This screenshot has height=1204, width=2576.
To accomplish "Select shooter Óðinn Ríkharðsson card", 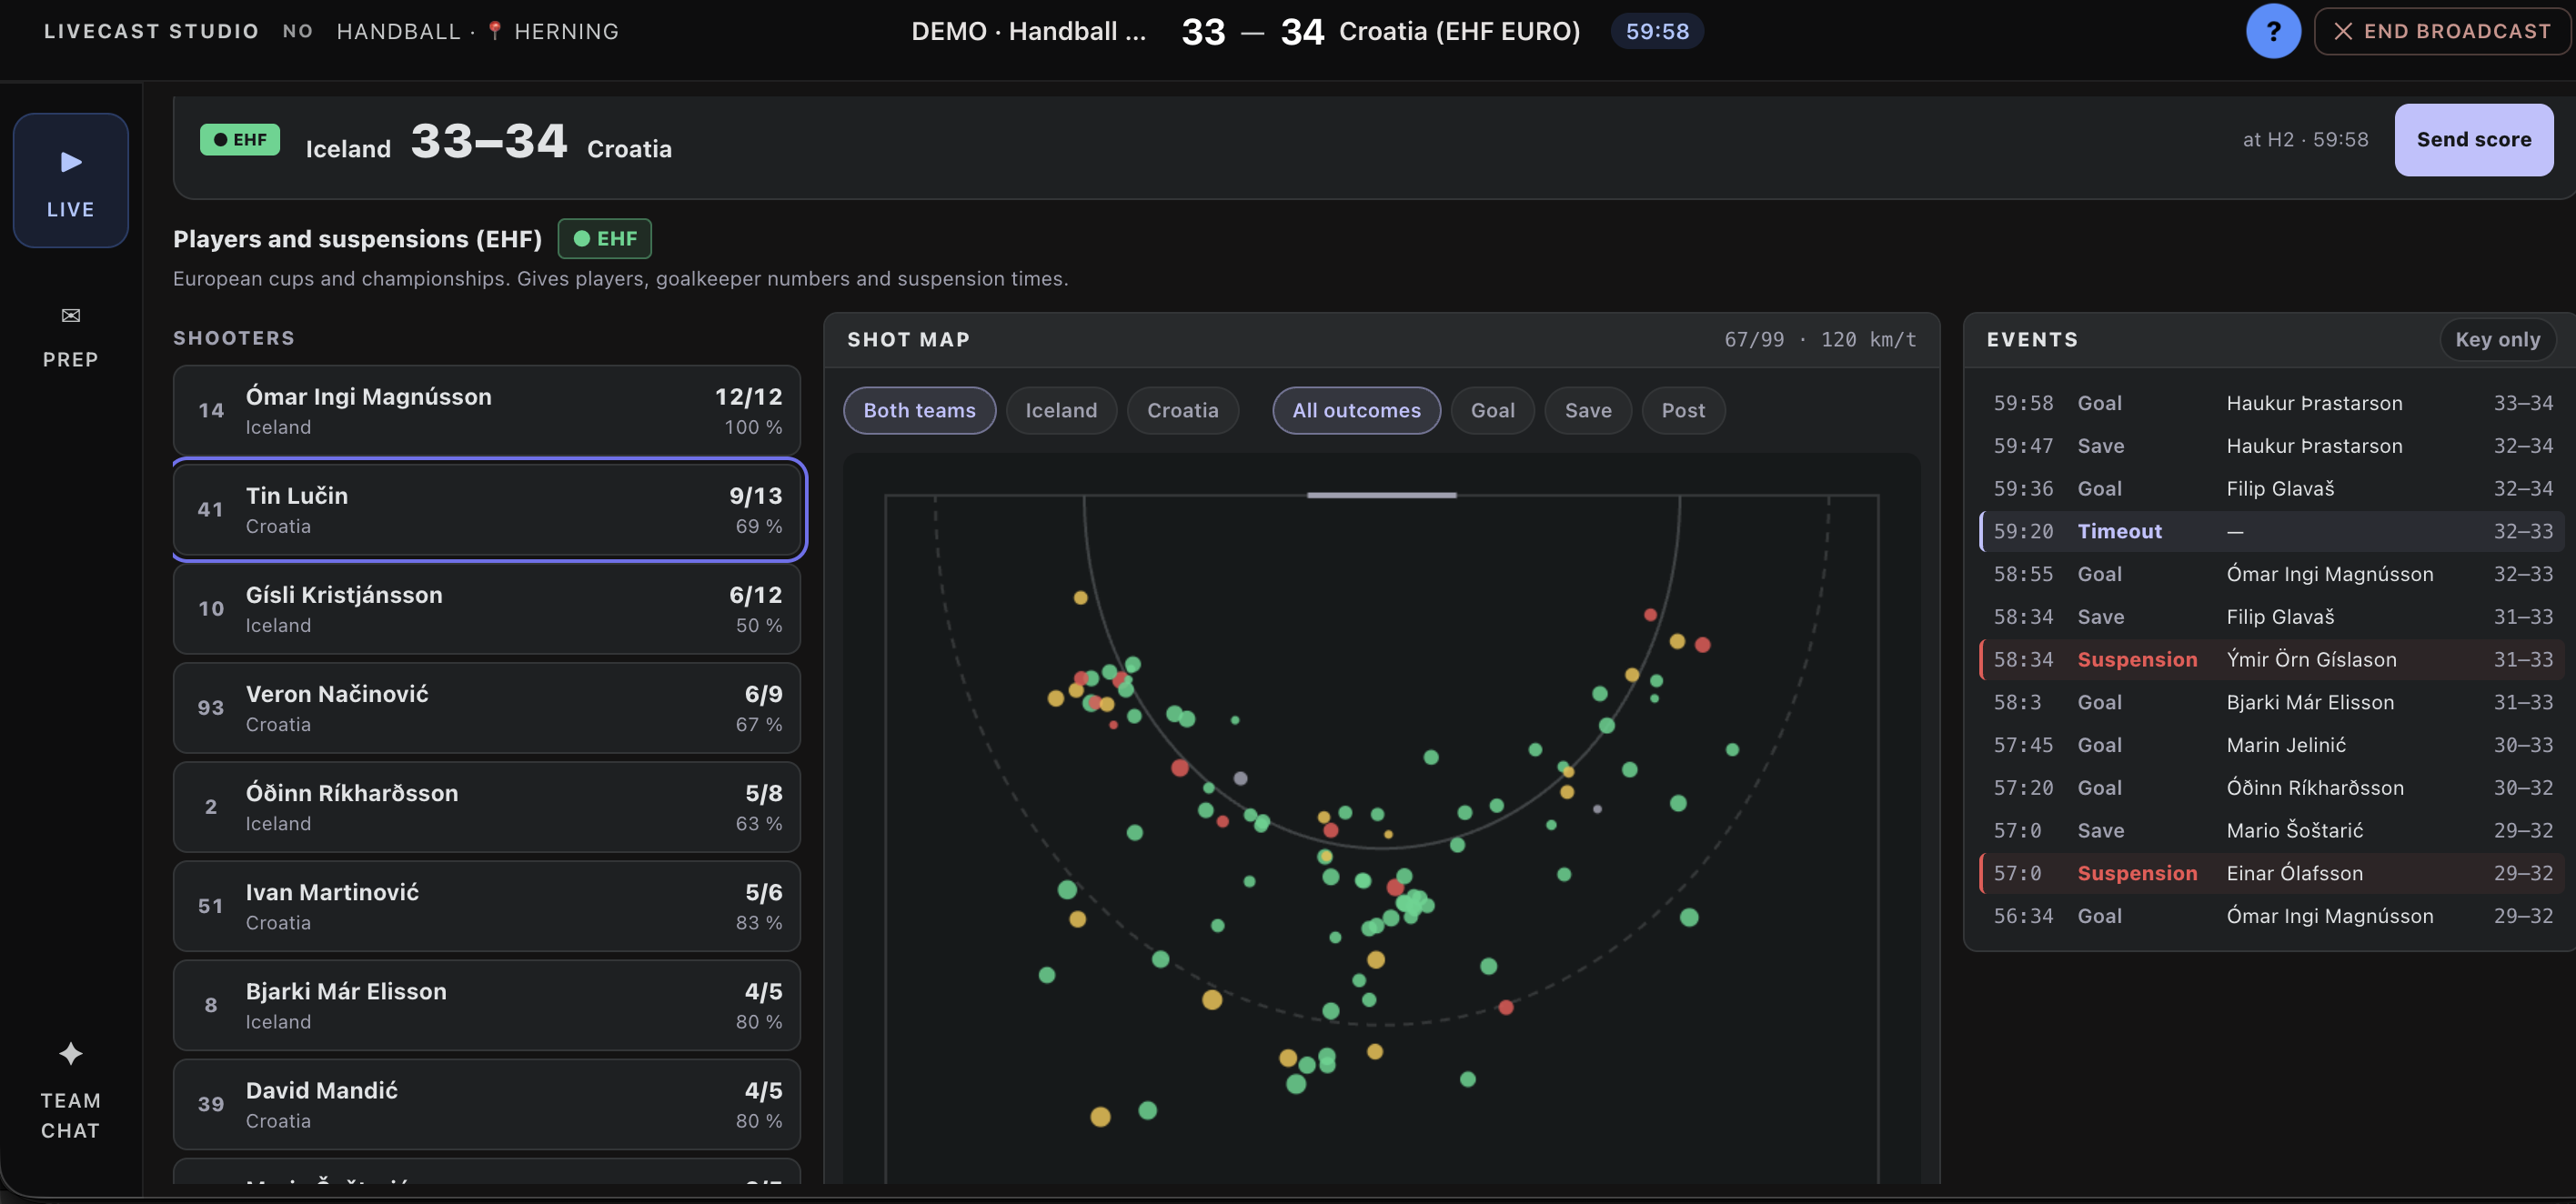I will point(487,806).
